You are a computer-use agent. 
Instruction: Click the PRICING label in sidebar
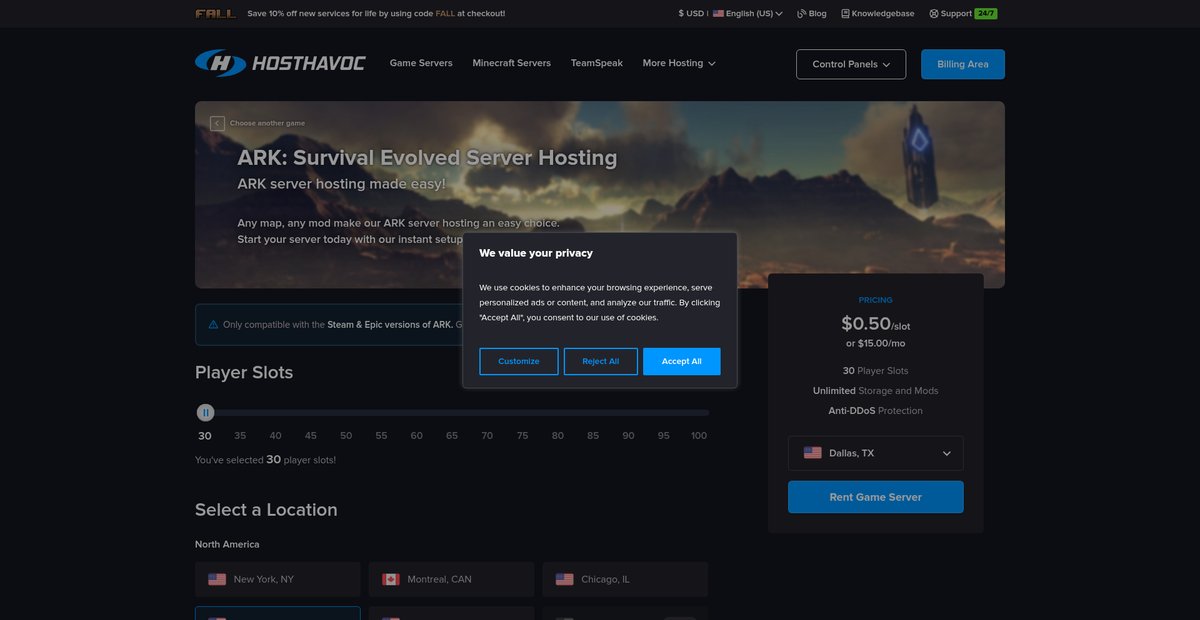tap(876, 300)
